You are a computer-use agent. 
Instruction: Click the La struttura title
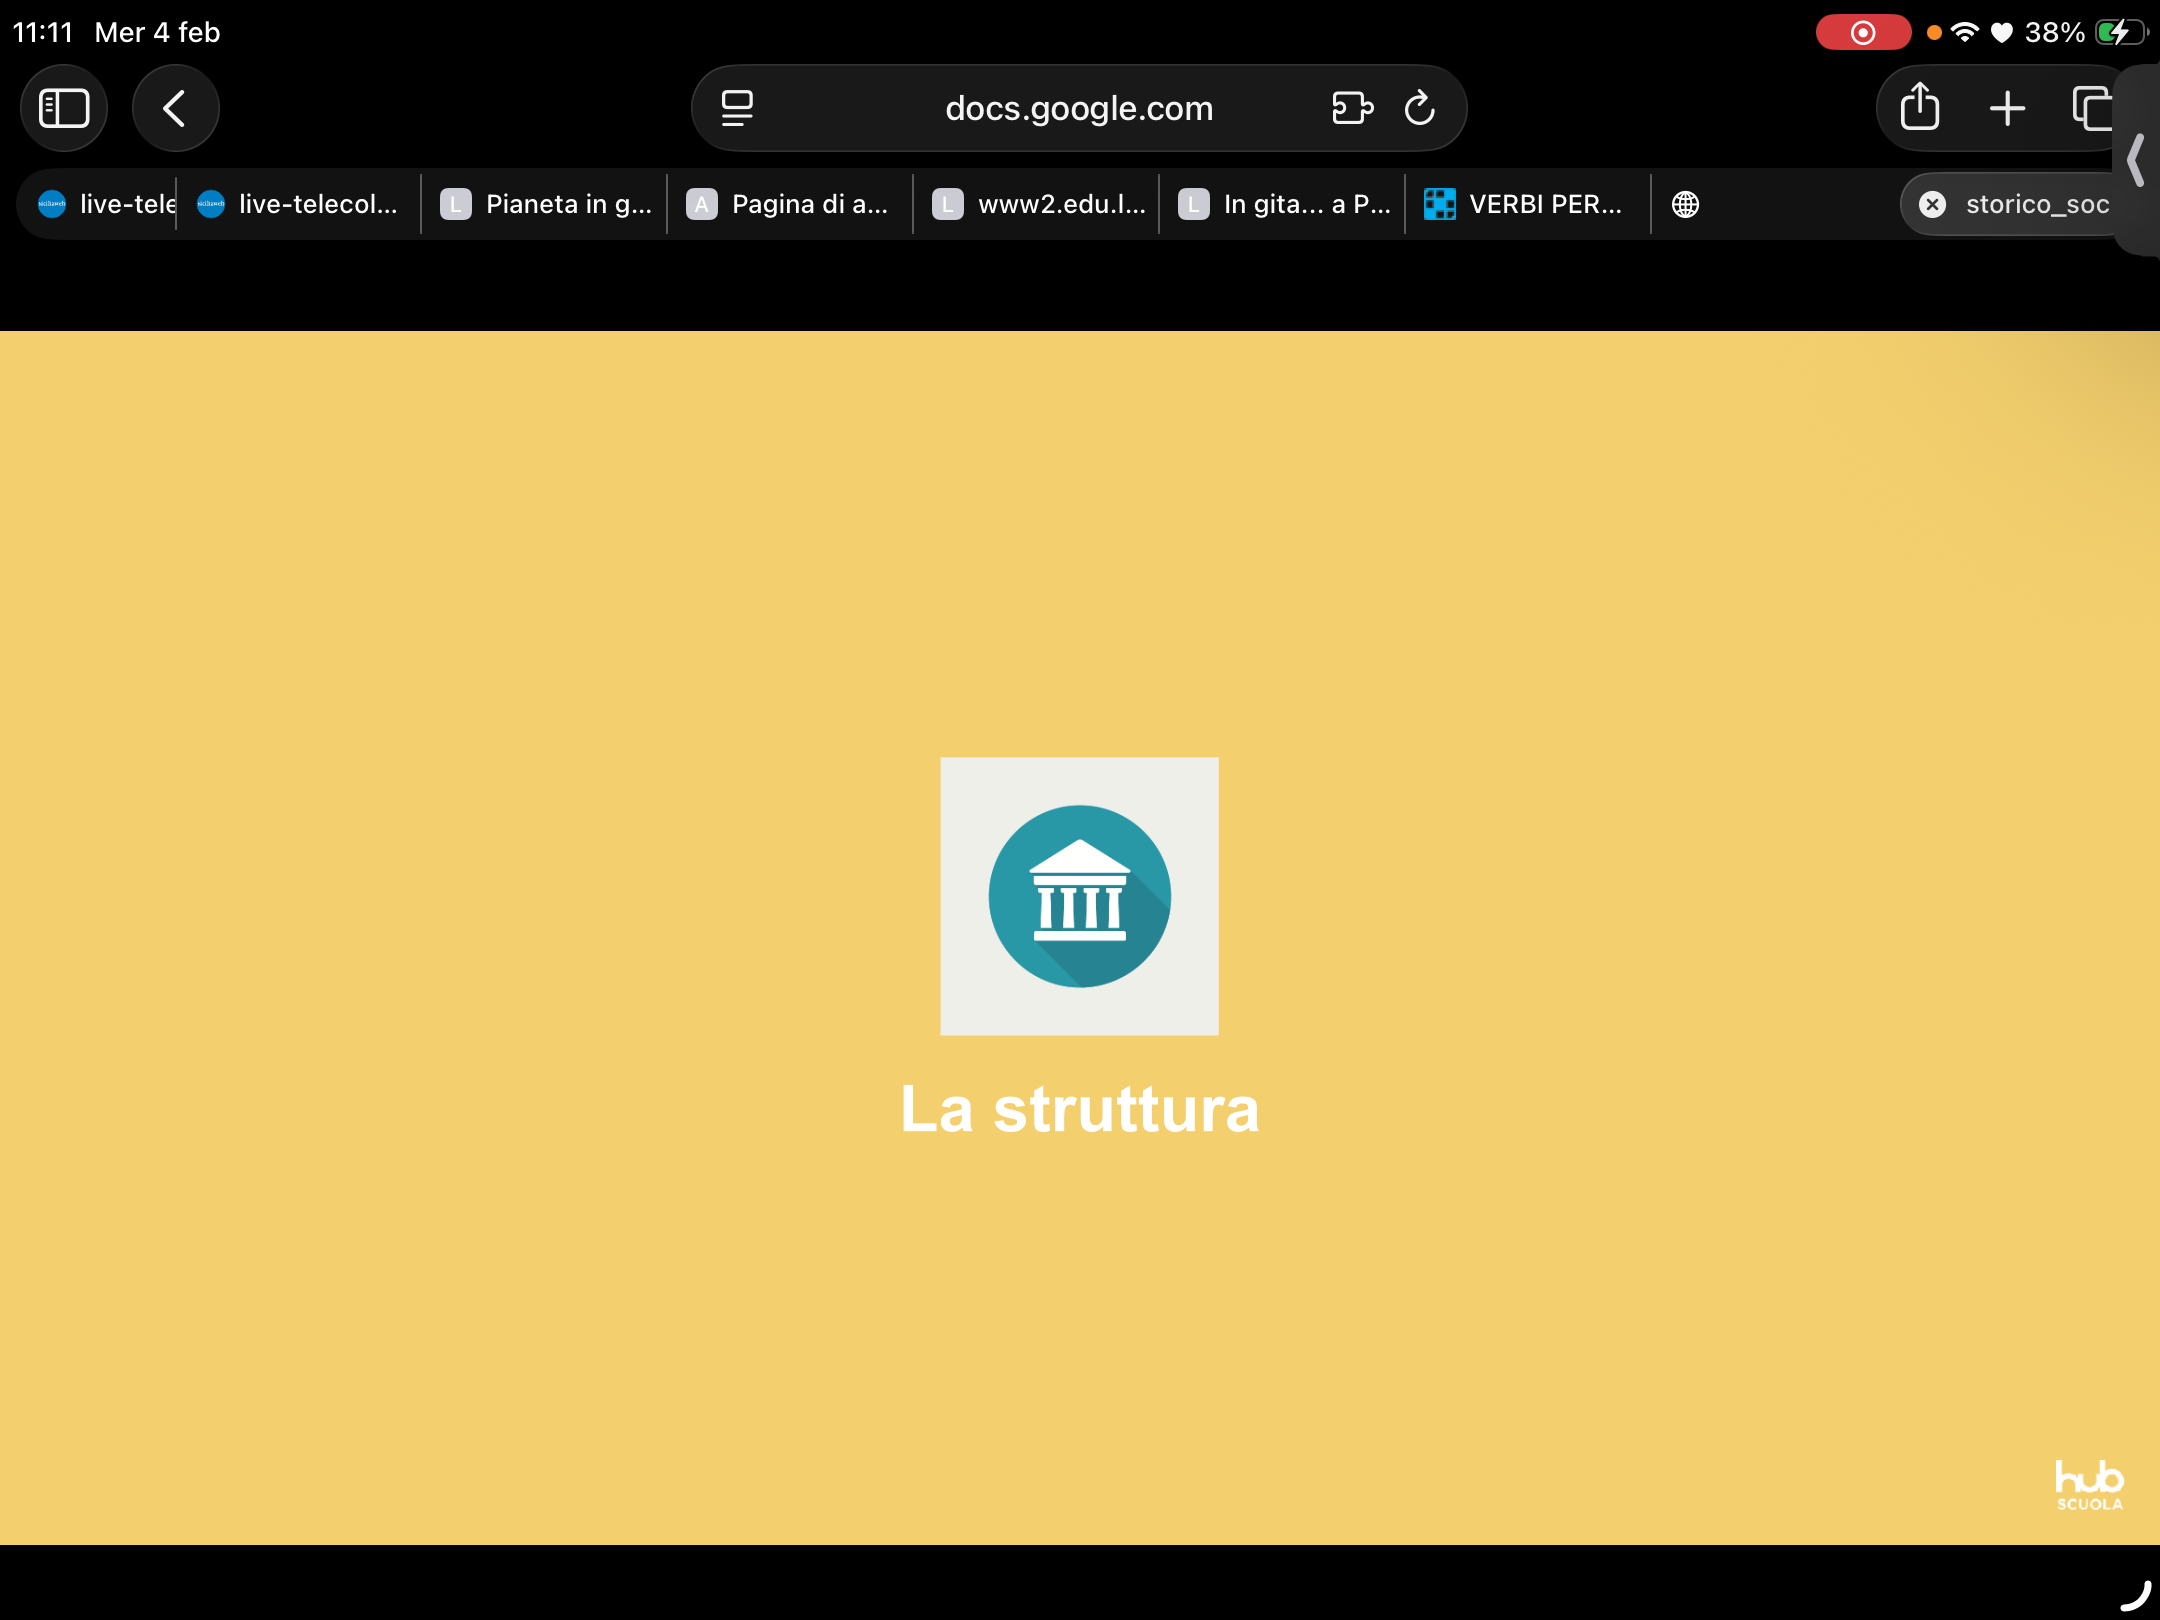(x=1079, y=1109)
